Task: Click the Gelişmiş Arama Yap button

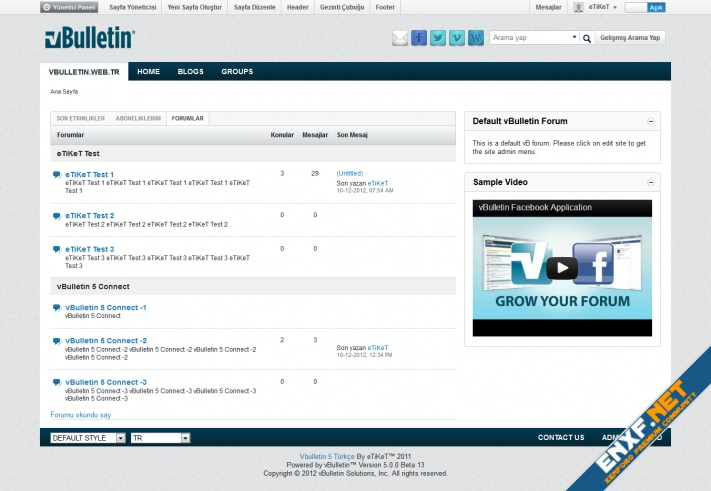Action: [x=630, y=38]
